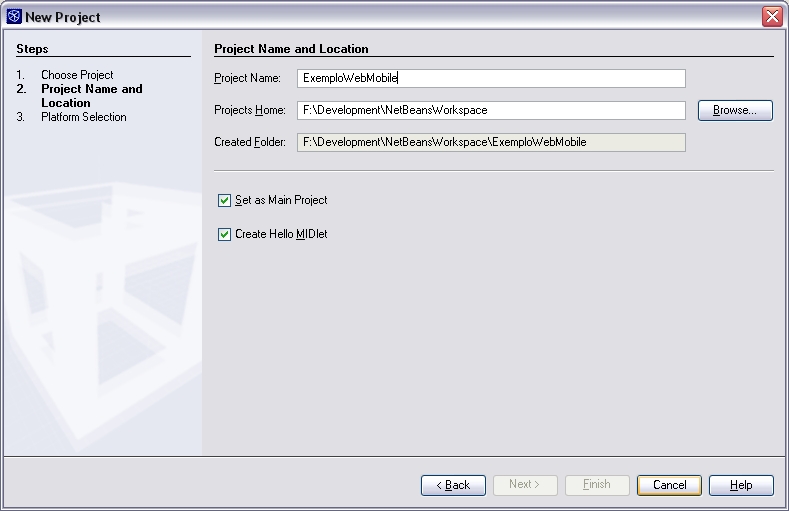This screenshot has width=789, height=511.
Task: Close the New Project dialog window
Action: pyautogui.click(x=771, y=16)
